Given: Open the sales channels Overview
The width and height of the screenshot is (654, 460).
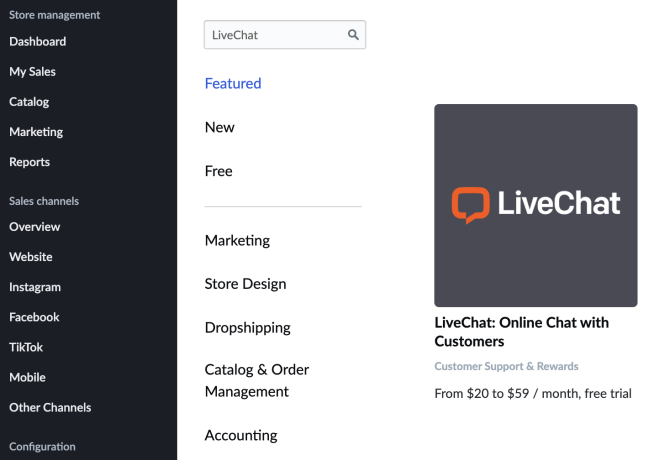Looking at the screenshot, I should (x=35, y=227).
